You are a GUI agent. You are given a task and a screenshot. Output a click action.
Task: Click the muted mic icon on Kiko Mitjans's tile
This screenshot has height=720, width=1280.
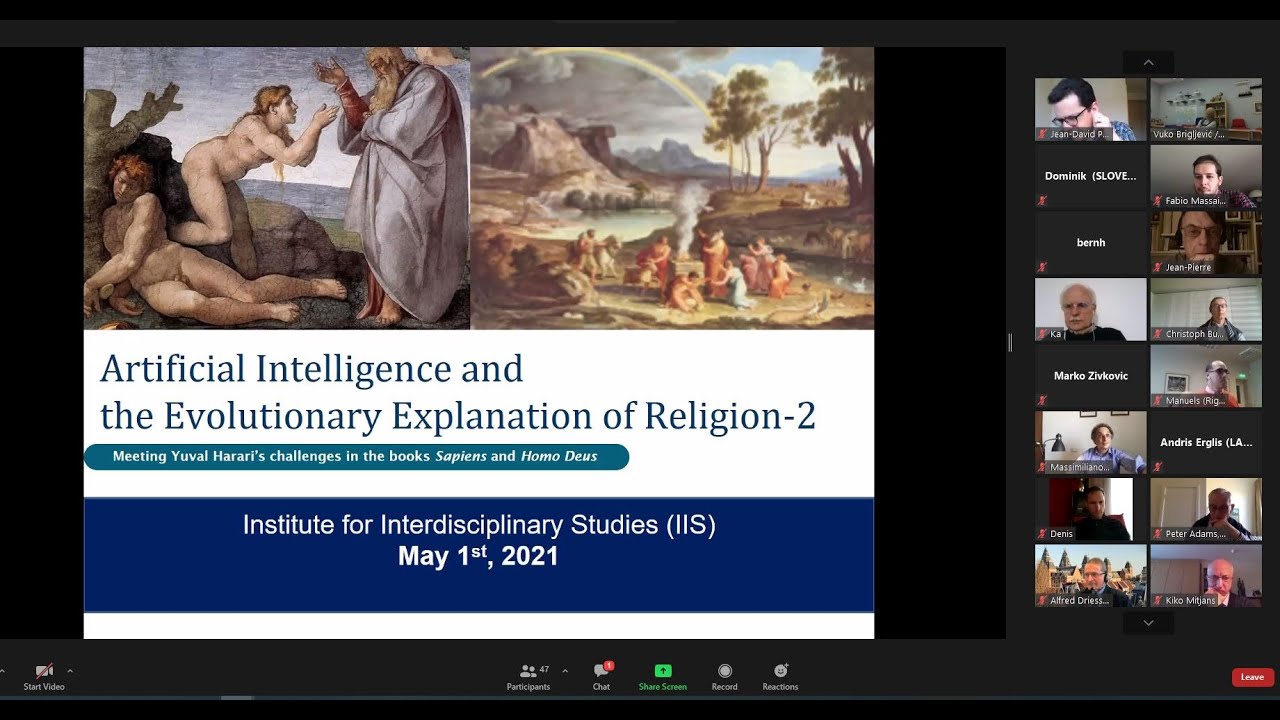coord(1157,600)
